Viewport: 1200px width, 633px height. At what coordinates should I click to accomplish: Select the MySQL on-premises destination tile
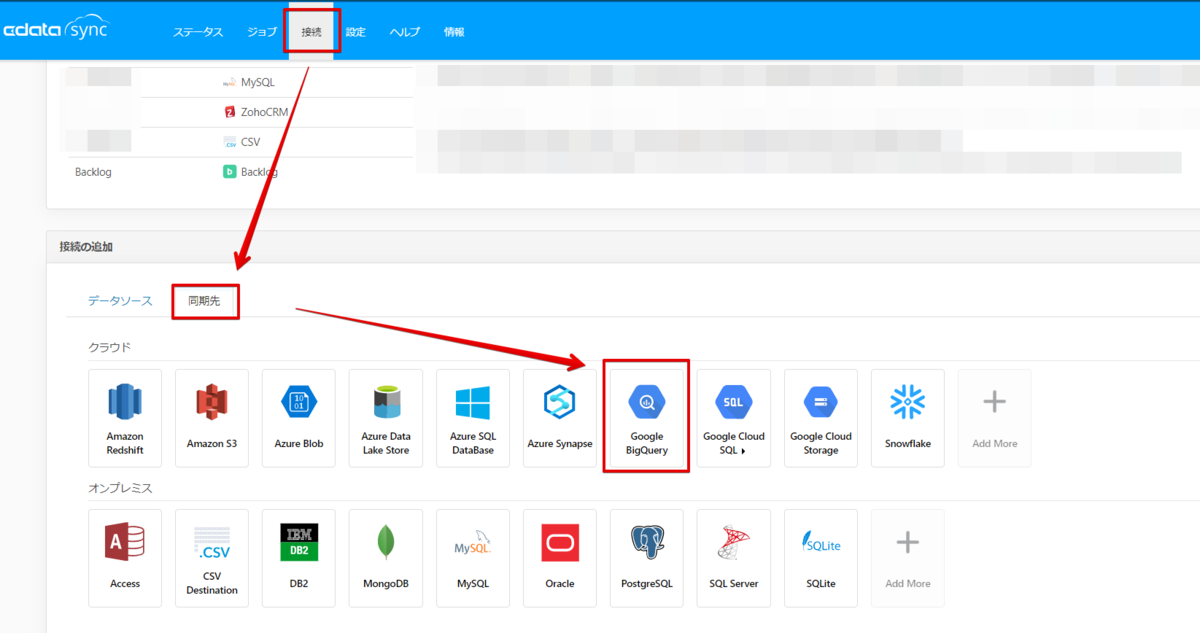(x=473, y=558)
